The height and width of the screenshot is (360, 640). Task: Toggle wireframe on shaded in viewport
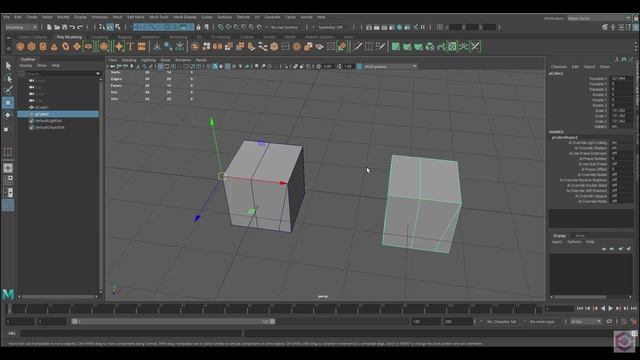pos(228,66)
